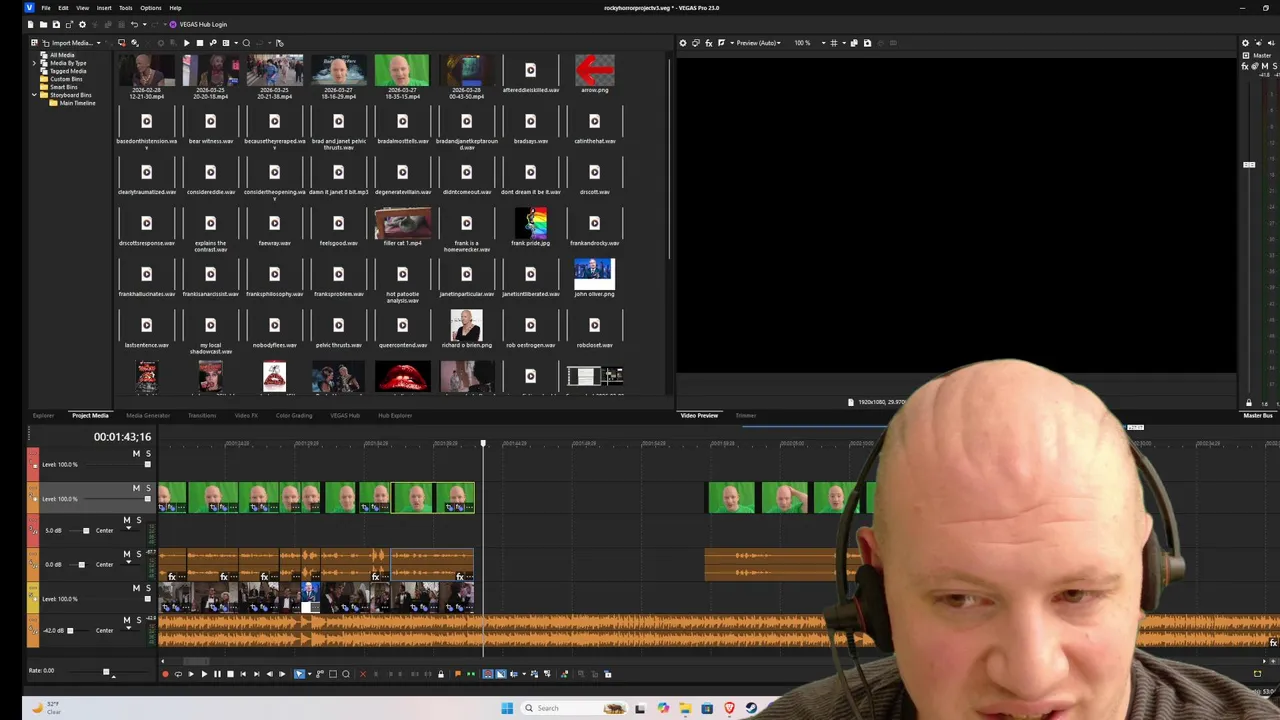Select arrow.png red arrow thumbnail
The width and height of the screenshot is (1280, 720).
pyautogui.click(x=594, y=70)
